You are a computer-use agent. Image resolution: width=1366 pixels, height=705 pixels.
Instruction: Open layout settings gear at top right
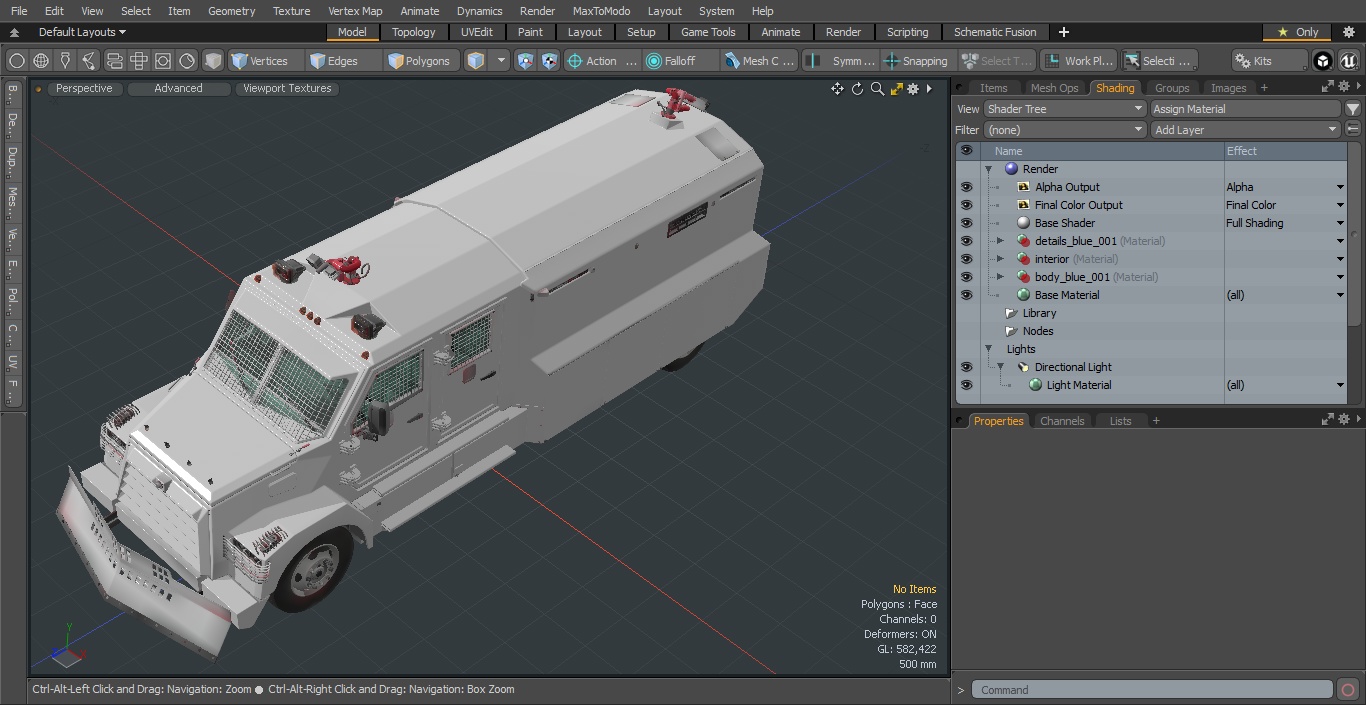[1348, 32]
